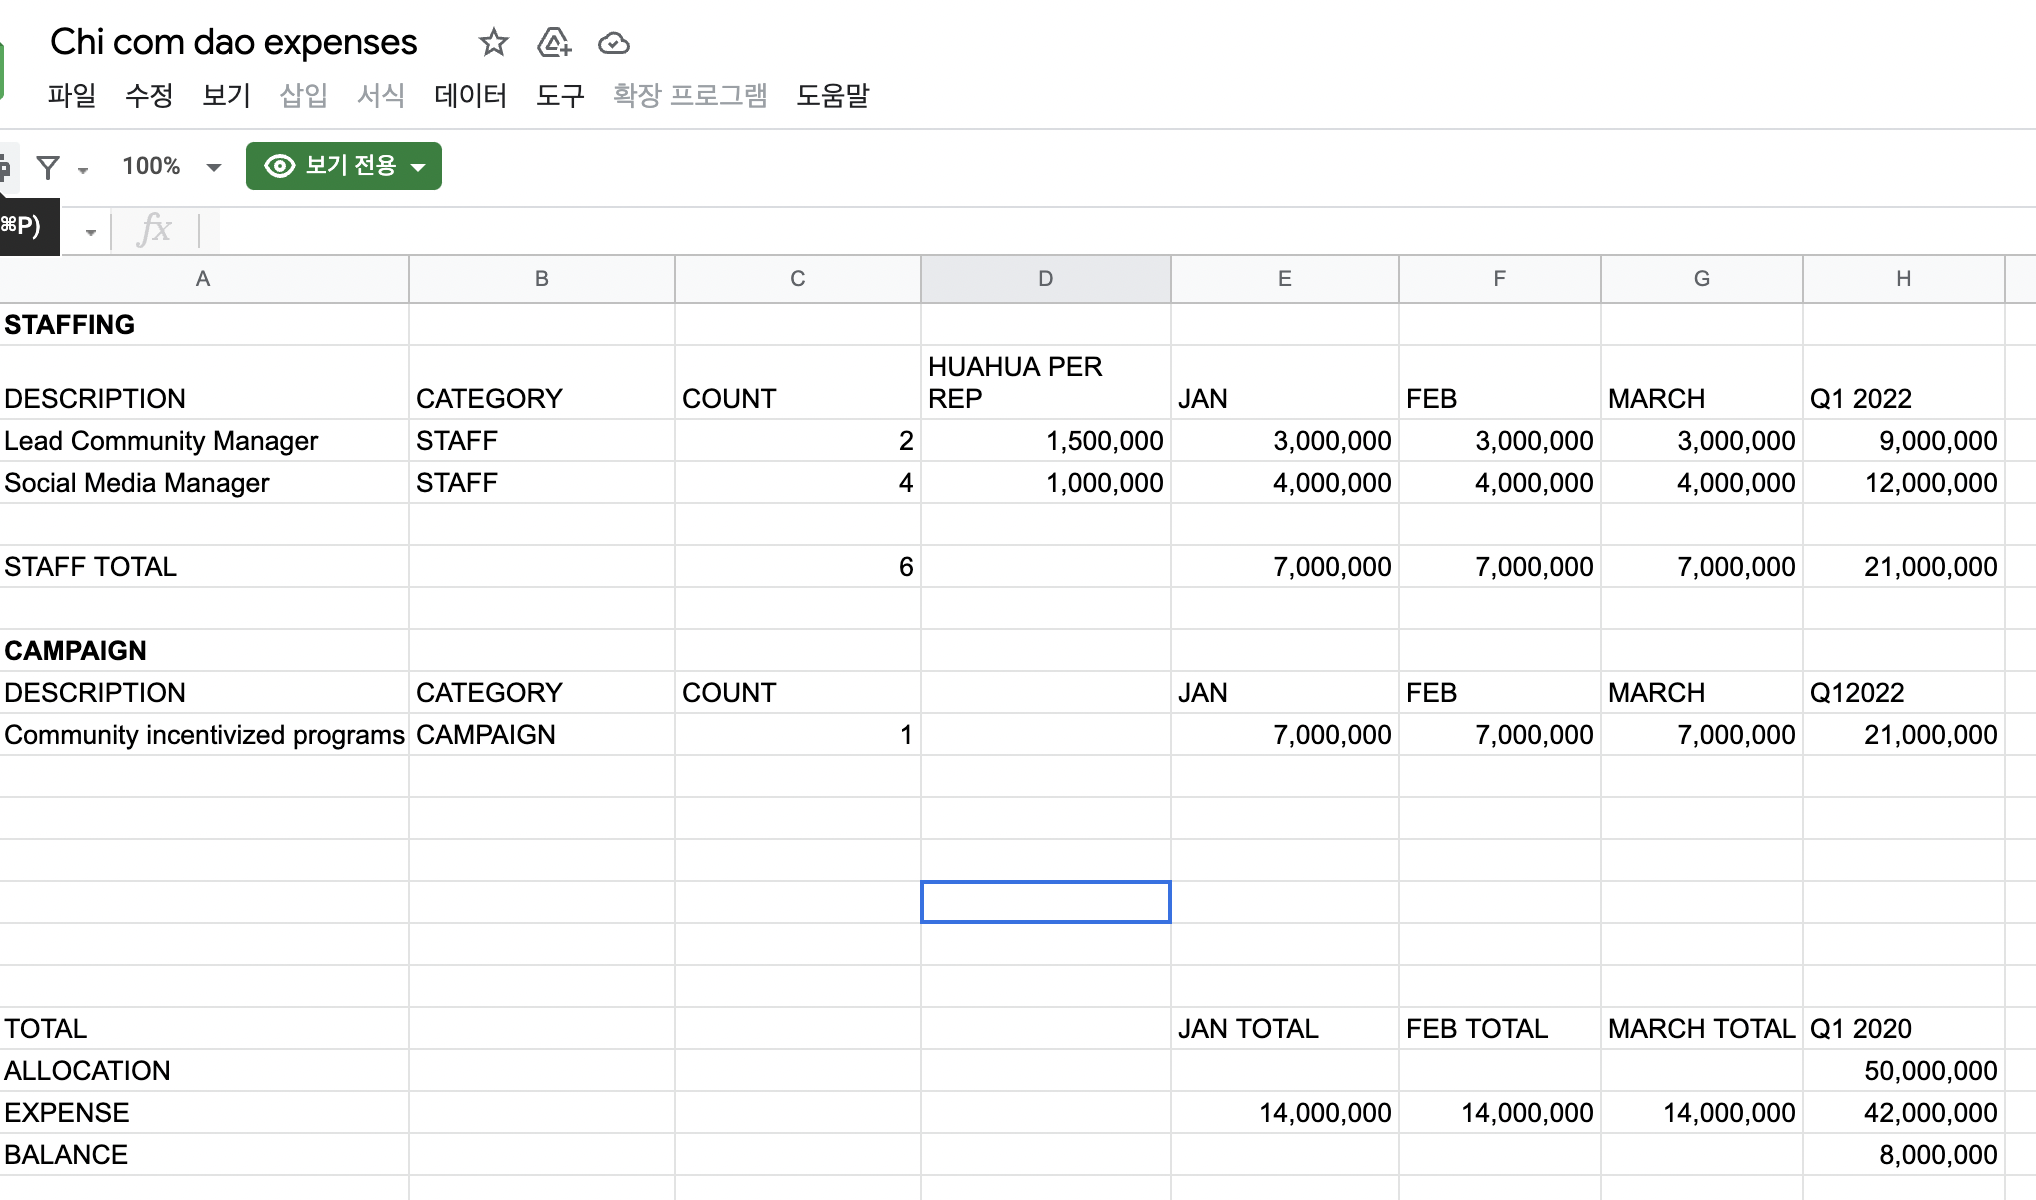Click the filter funnel icon
The image size is (2036, 1200).
pyautogui.click(x=47, y=167)
